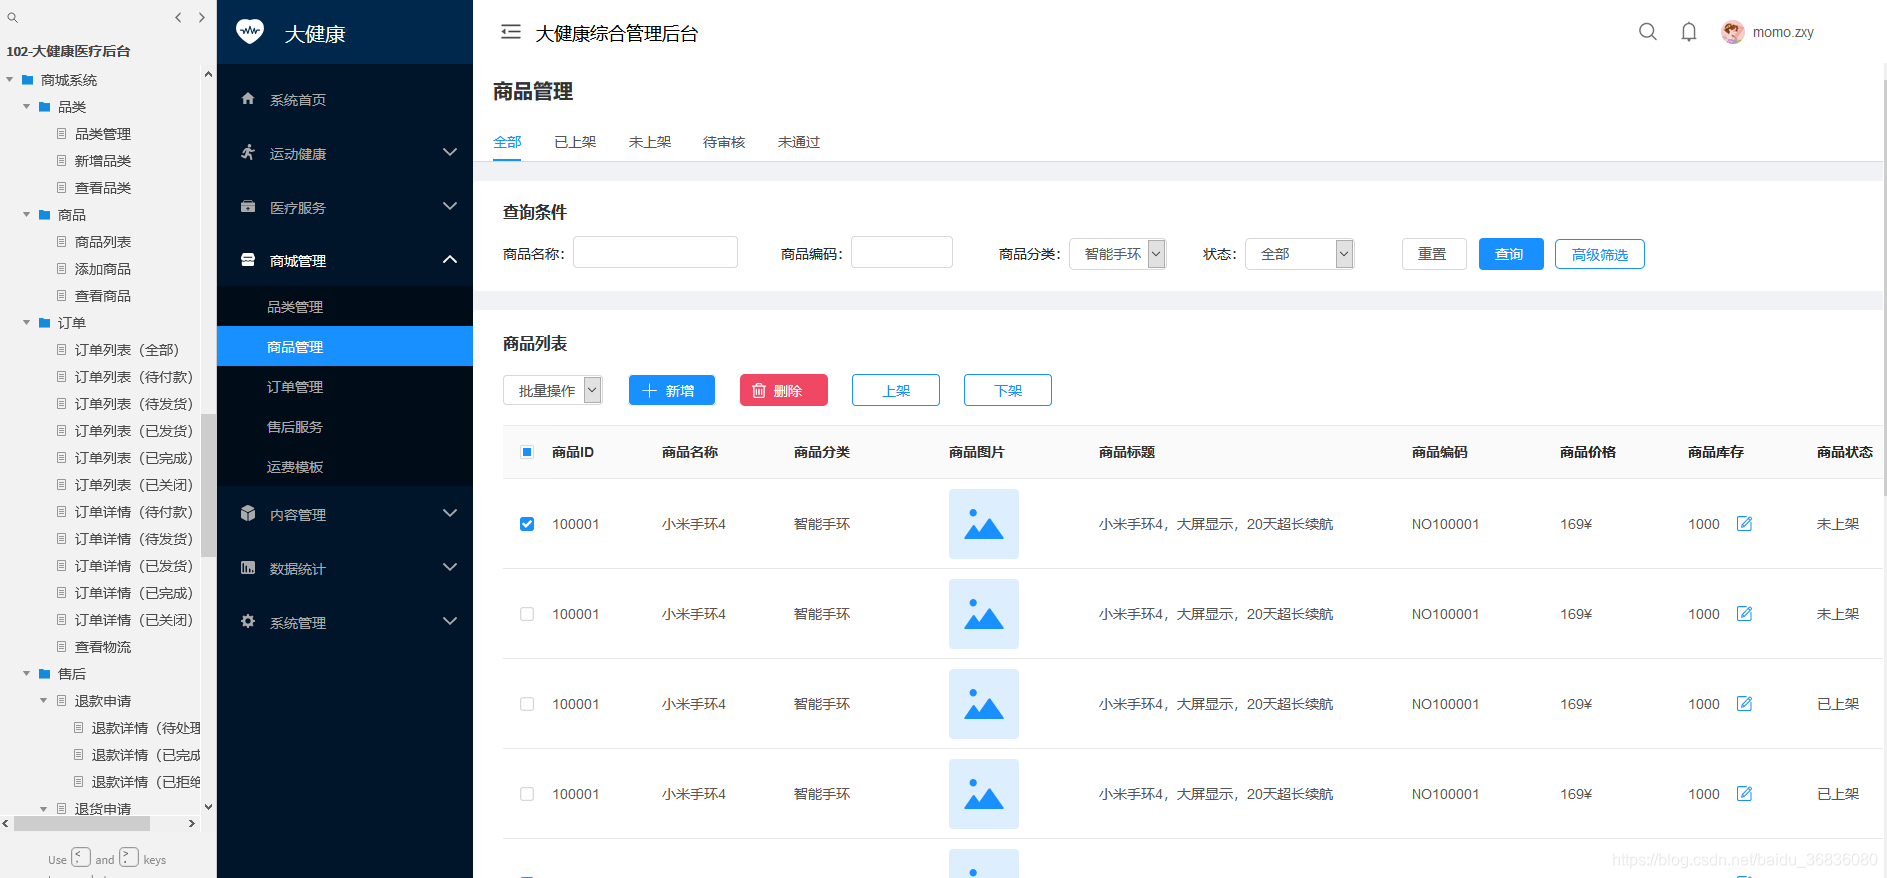Open the third row product image thumbnail
The width and height of the screenshot is (1887, 878).
984,704
